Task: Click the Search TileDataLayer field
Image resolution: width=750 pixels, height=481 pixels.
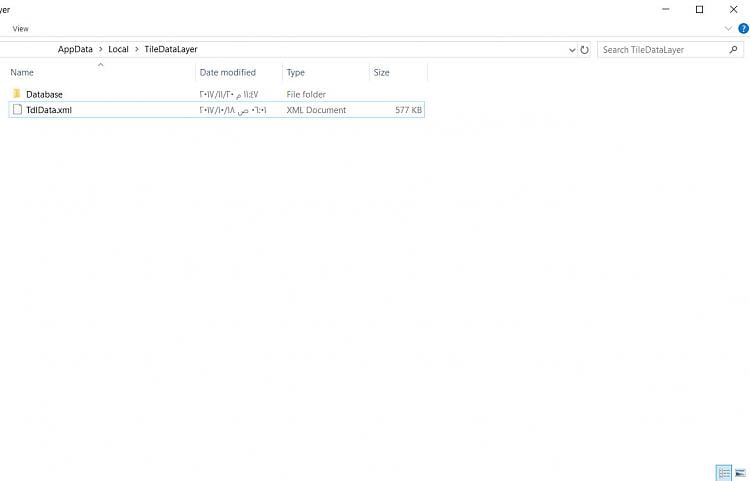Action: (x=670, y=50)
